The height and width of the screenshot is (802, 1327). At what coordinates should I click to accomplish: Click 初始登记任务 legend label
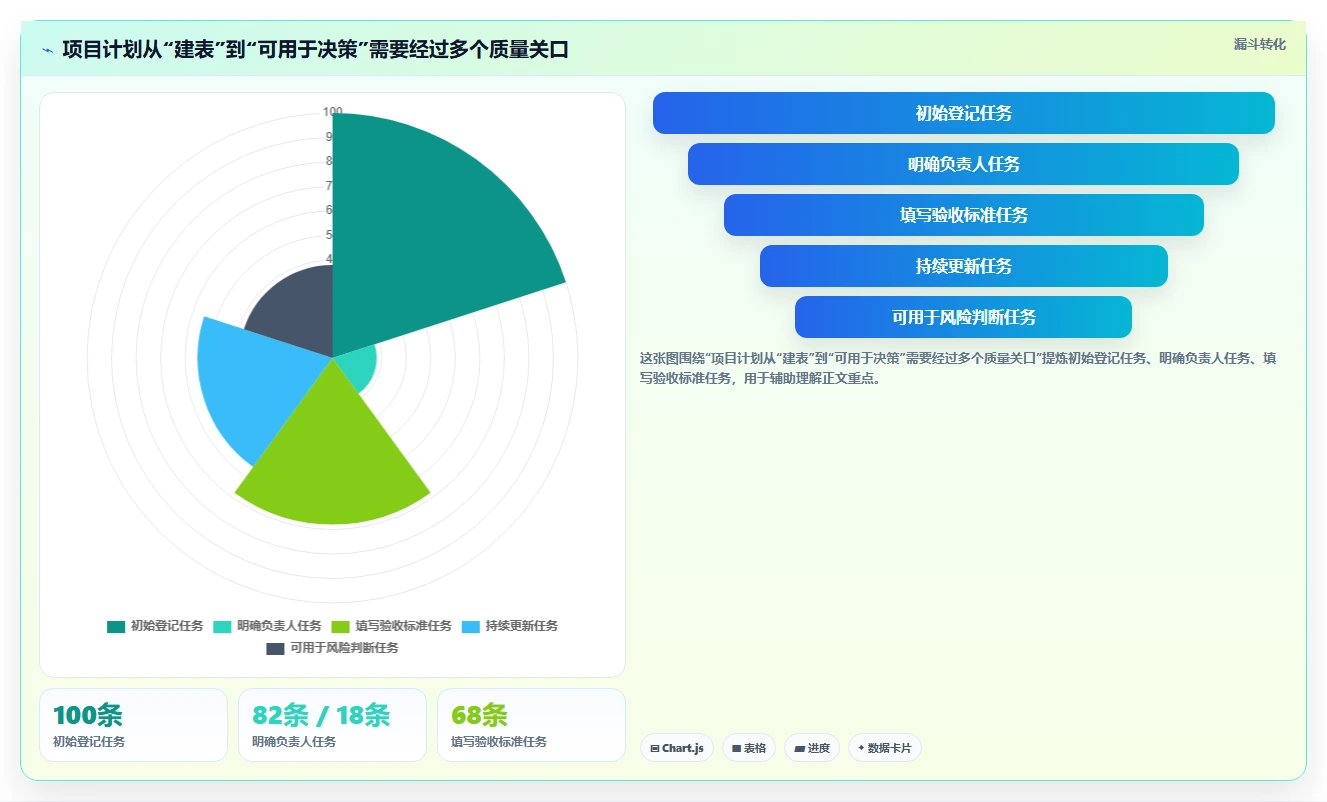coord(167,626)
